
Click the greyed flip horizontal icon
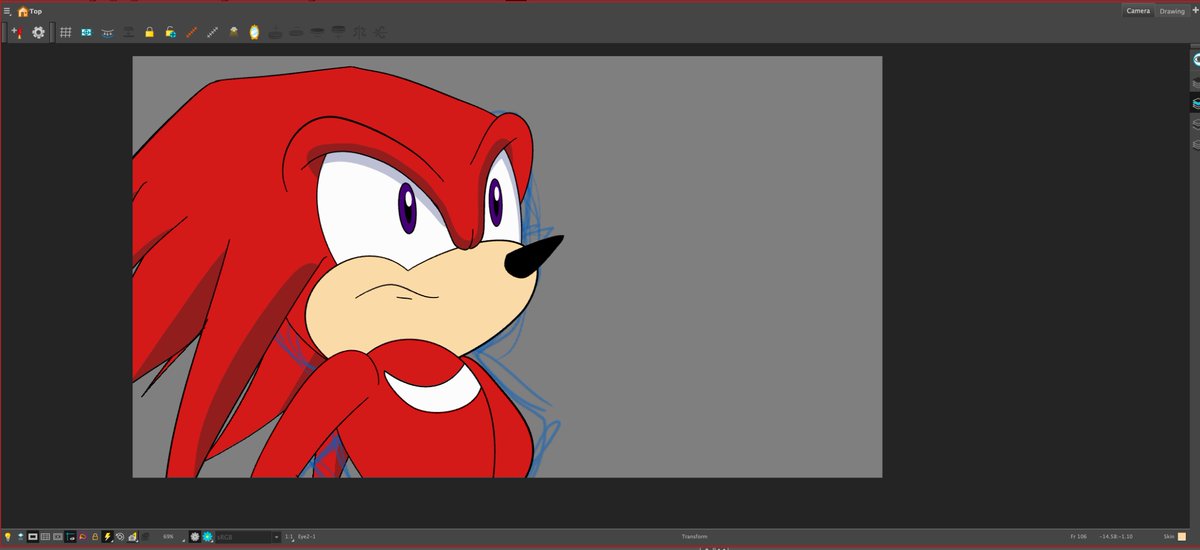[x=359, y=32]
